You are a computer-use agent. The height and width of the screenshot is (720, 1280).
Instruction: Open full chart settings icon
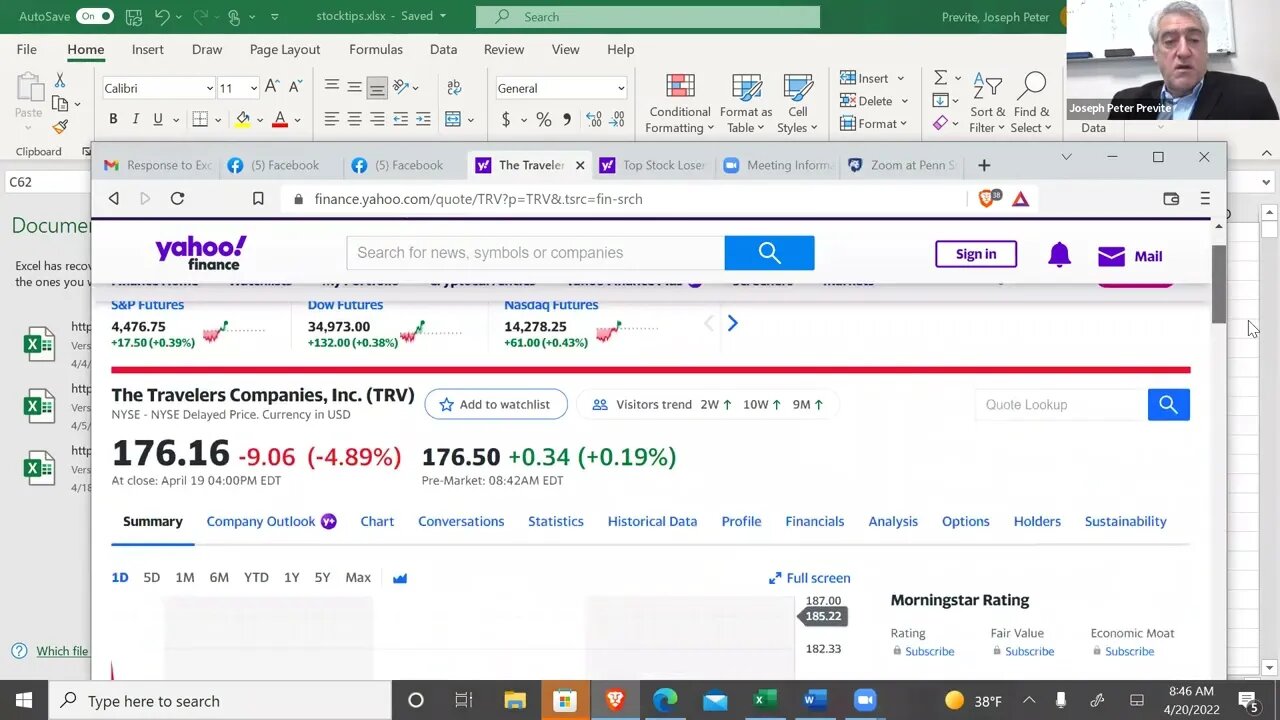pyautogui.click(x=400, y=578)
